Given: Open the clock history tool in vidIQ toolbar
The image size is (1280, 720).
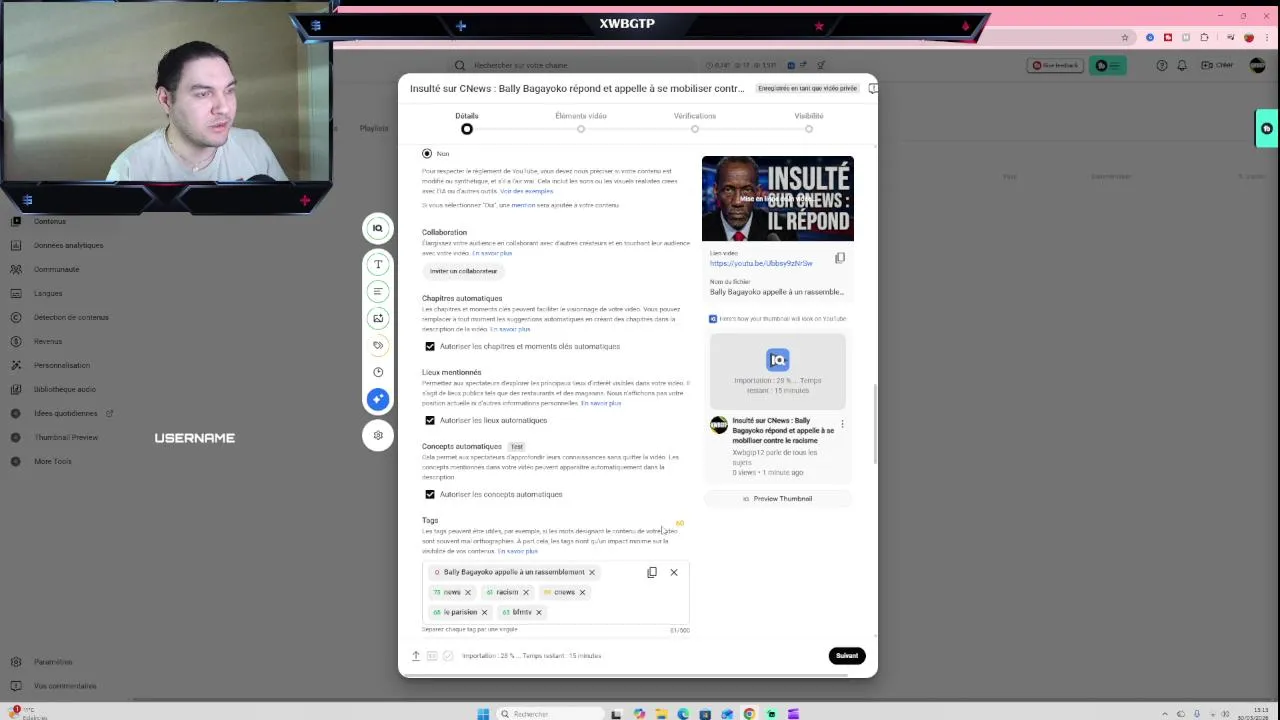Looking at the screenshot, I should tap(378, 372).
